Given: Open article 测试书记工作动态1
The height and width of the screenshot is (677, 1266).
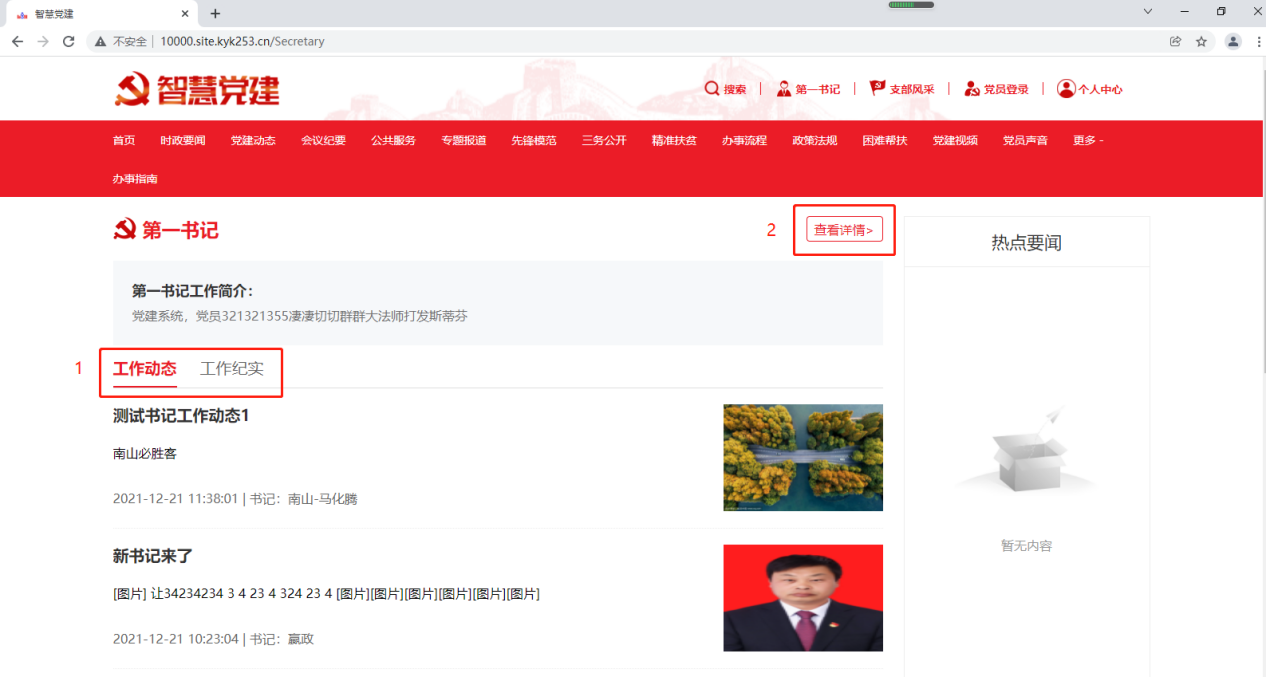Looking at the screenshot, I should pos(181,416).
